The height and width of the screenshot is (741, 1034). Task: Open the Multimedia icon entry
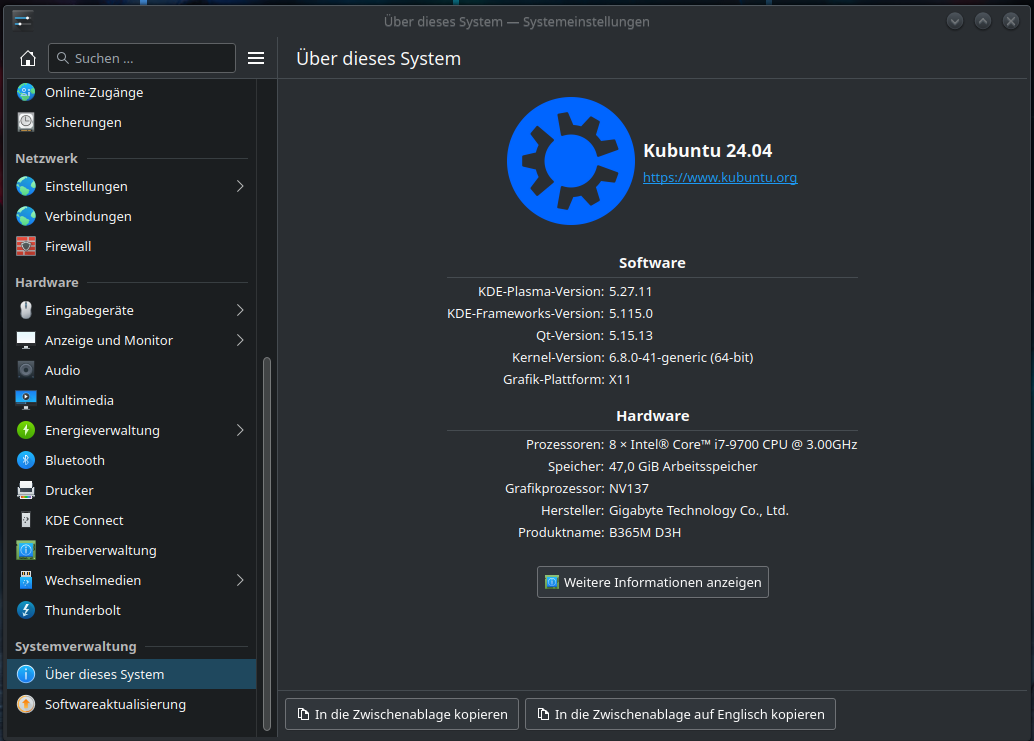pos(26,400)
